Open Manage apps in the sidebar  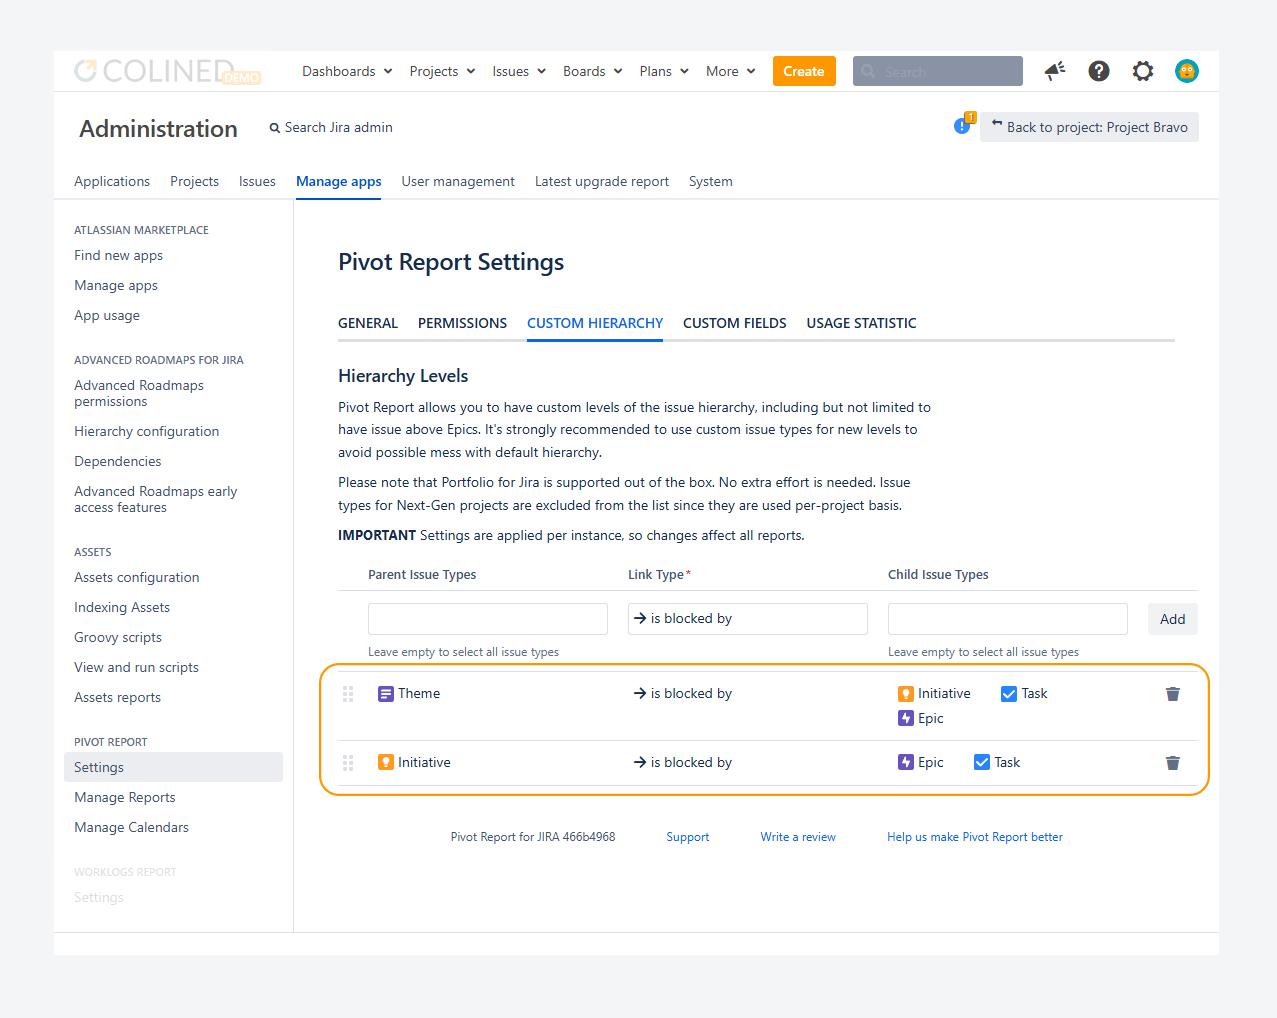116,285
